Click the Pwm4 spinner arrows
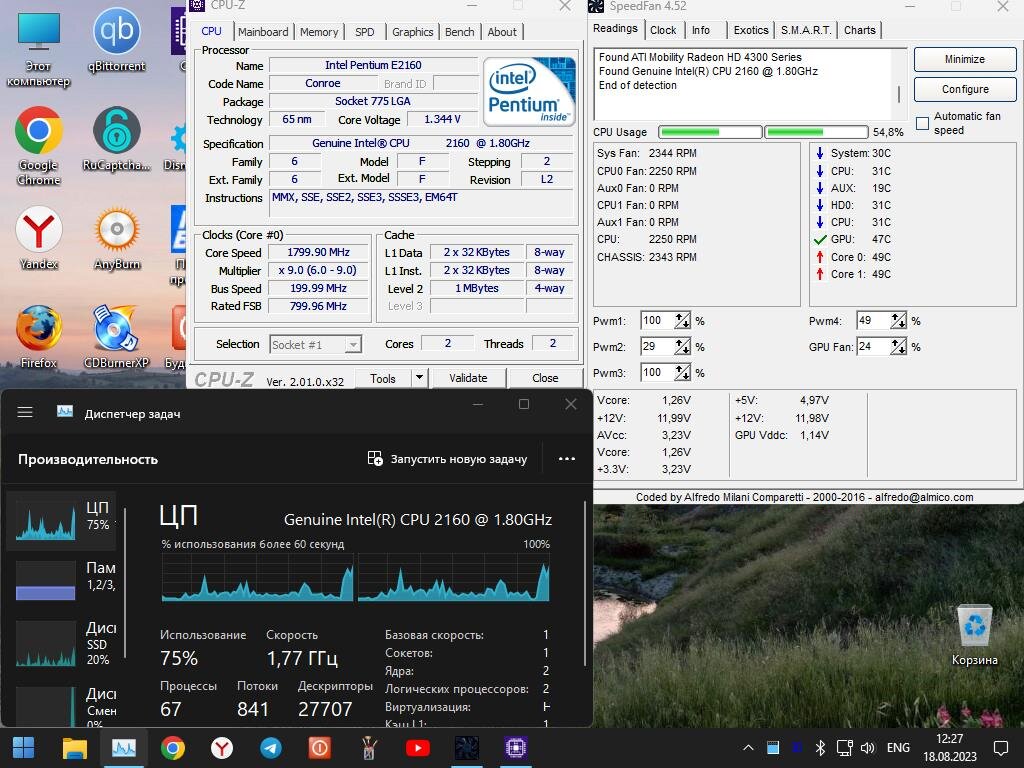 (x=898, y=321)
